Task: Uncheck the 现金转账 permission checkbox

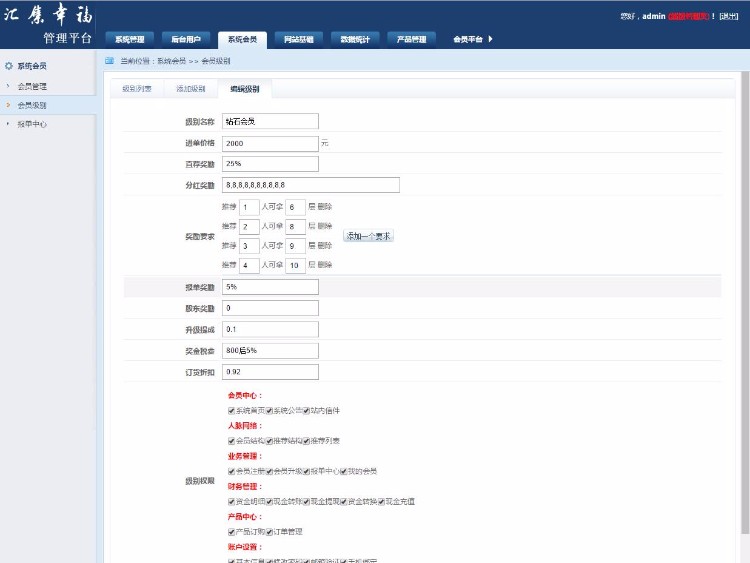Action: click(x=269, y=502)
